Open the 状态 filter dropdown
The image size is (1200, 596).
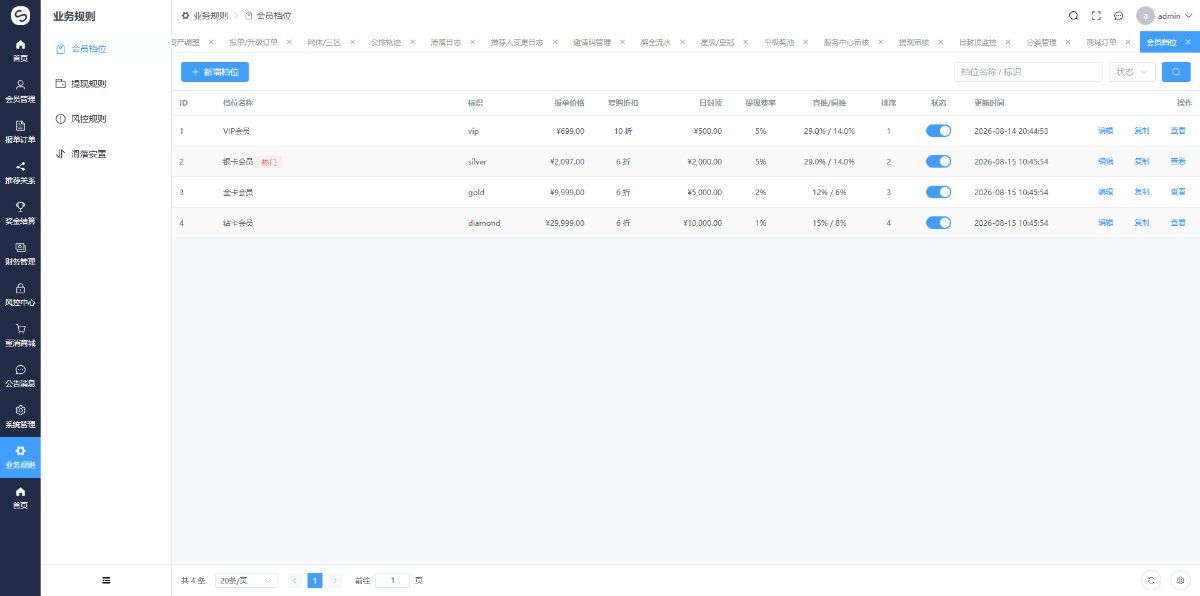(x=1132, y=72)
